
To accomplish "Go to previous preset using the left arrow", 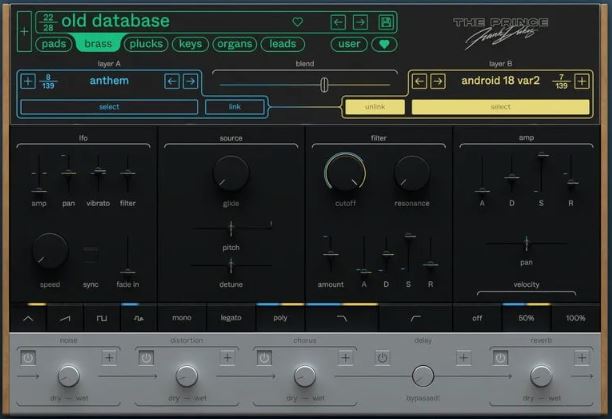I will click(338, 22).
